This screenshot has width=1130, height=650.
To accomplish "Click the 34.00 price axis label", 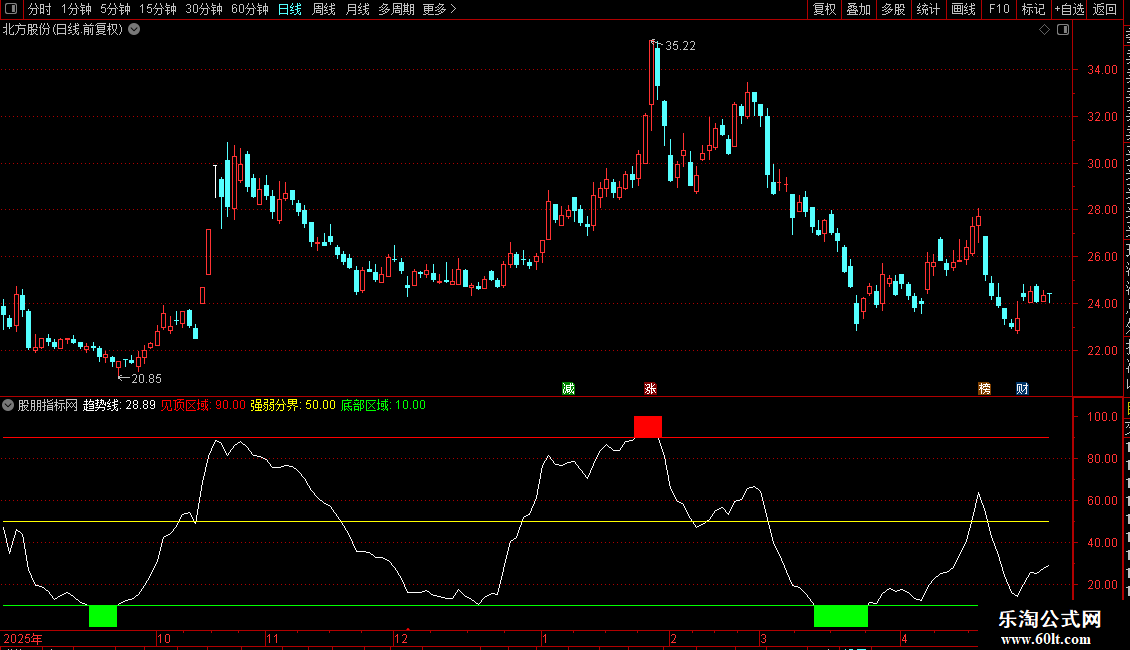I will pos(1102,70).
